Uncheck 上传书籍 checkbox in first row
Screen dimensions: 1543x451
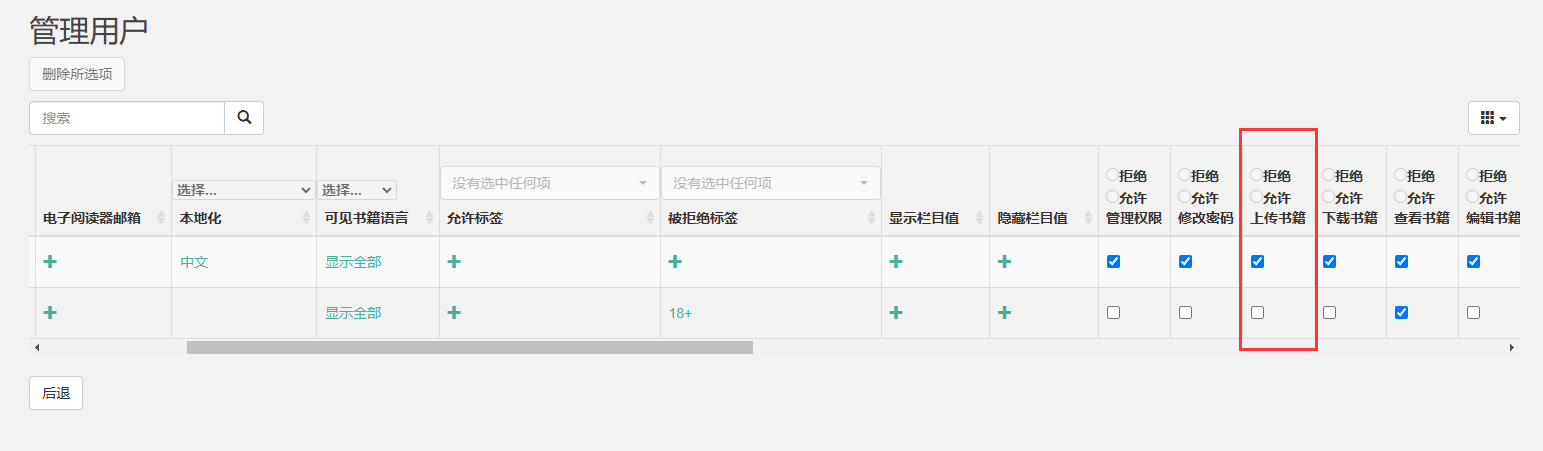click(1258, 262)
